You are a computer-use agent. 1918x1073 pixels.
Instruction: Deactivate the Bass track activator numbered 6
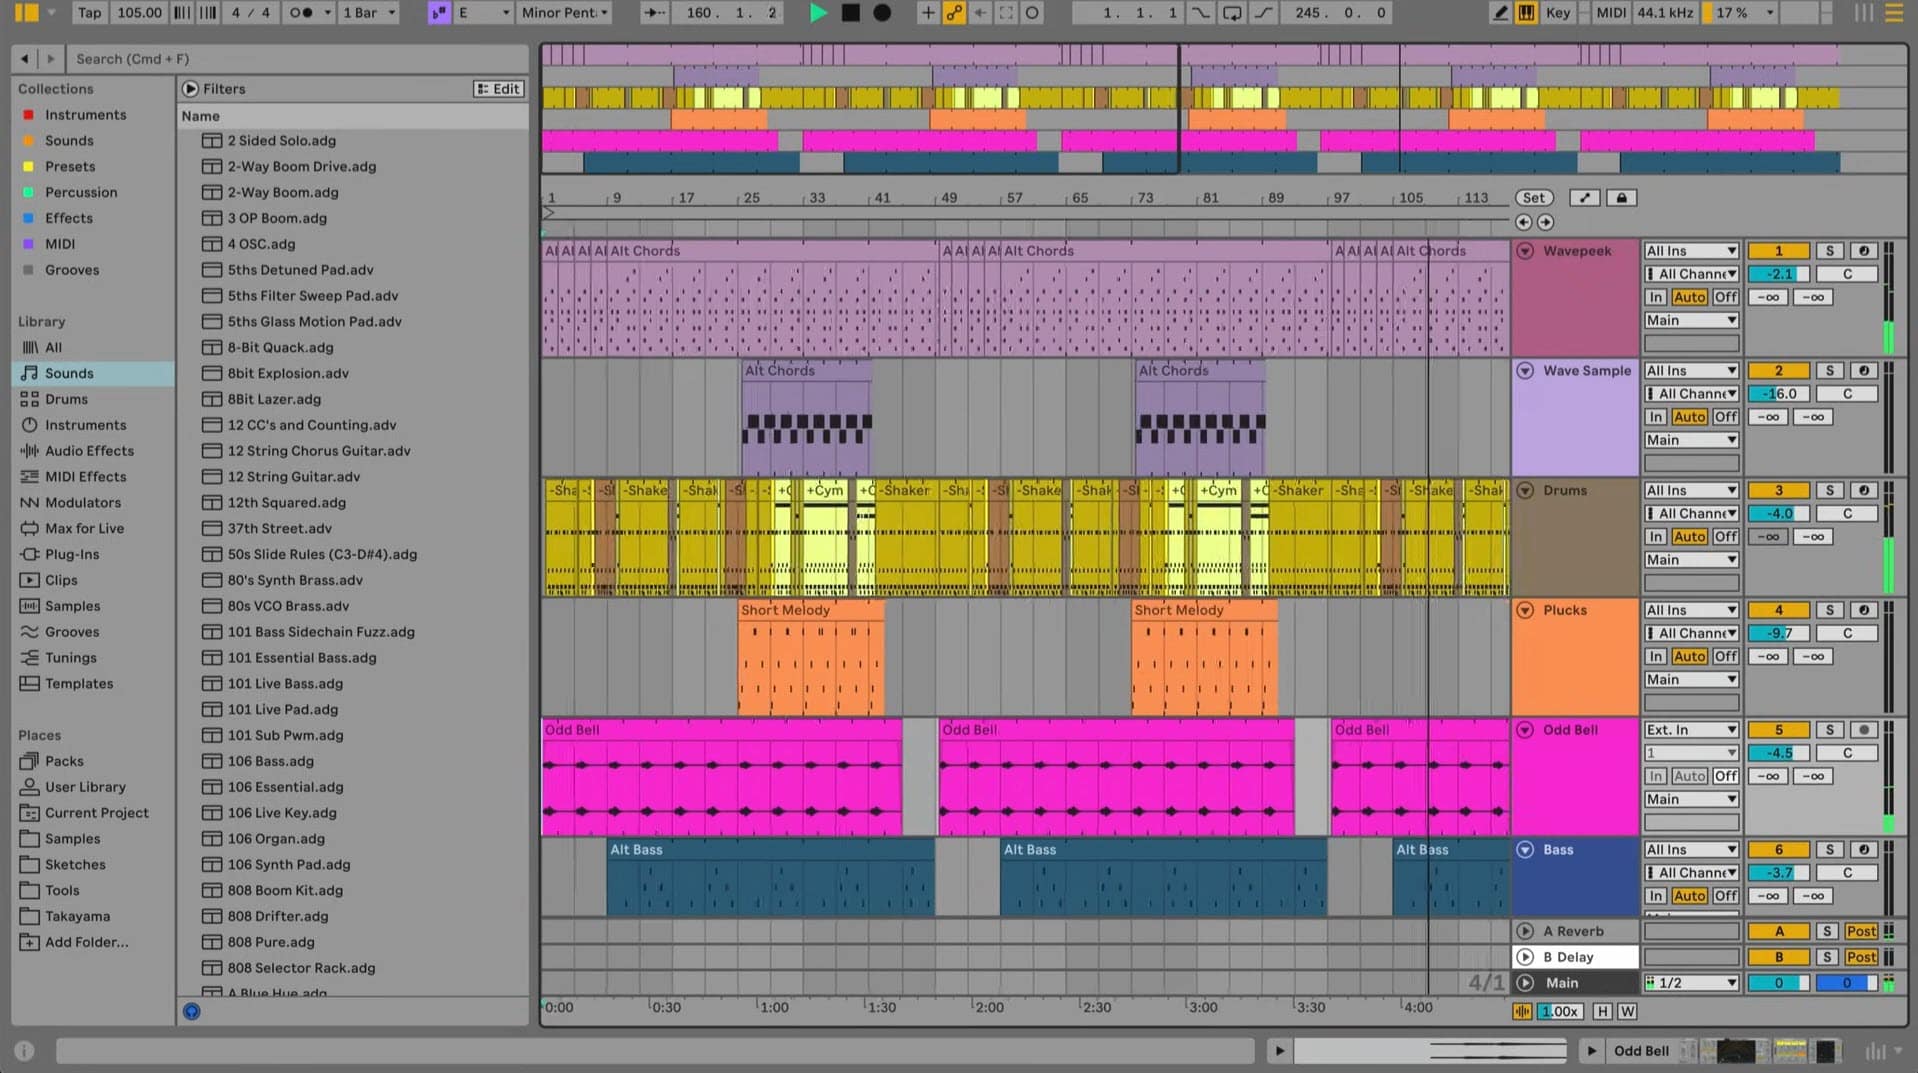pos(1779,849)
